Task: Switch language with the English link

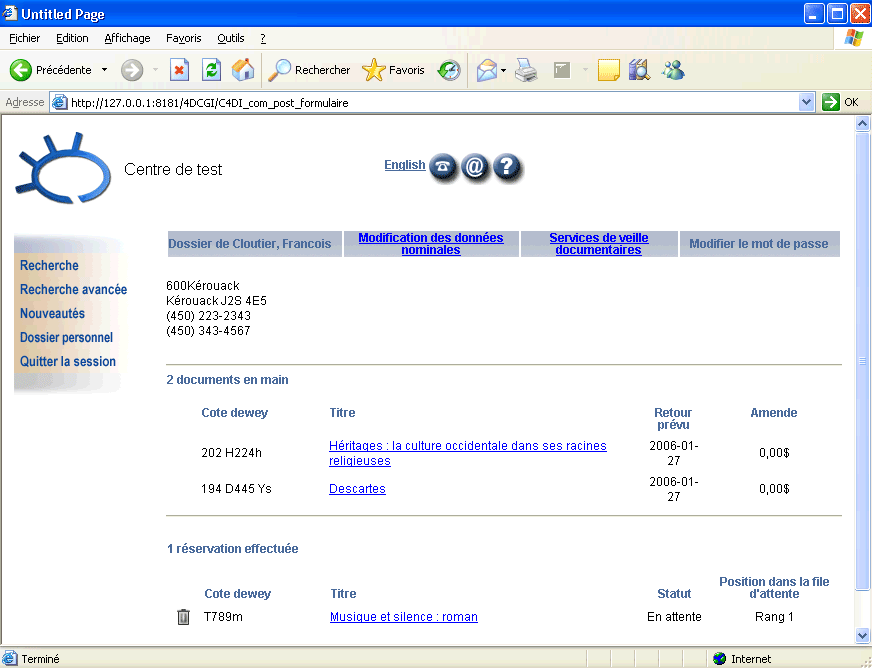Action: [x=404, y=165]
